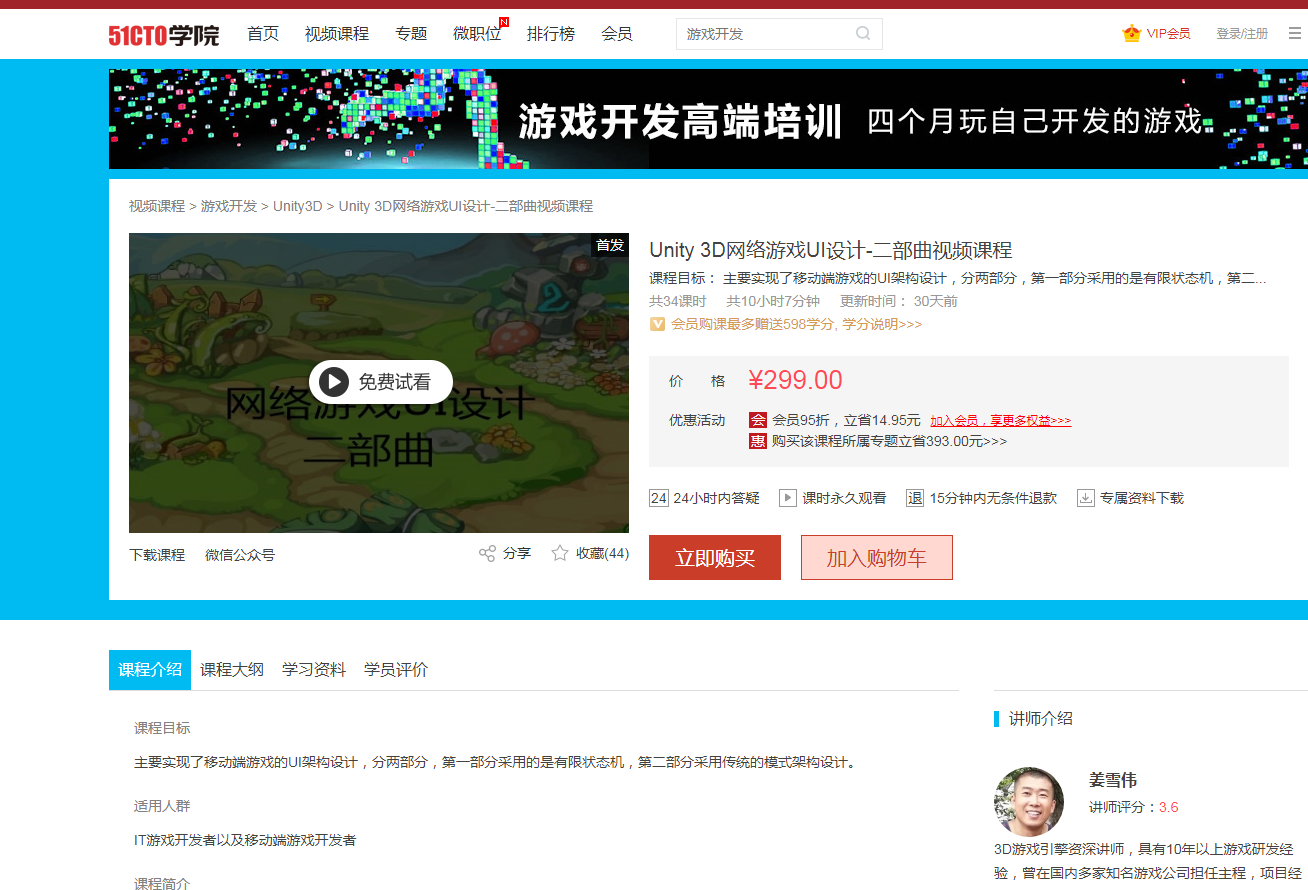Open the 会员 nav item
Viewport: 1308px width, 890px height.
(x=617, y=34)
